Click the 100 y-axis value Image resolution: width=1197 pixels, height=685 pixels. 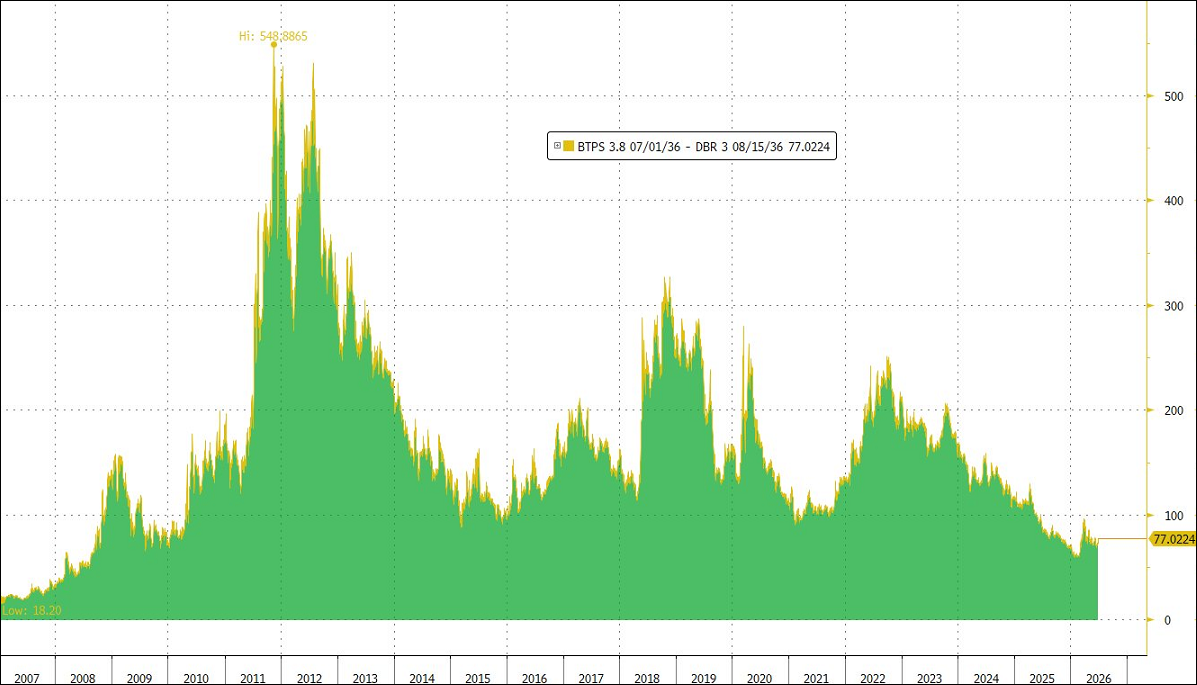click(1173, 515)
